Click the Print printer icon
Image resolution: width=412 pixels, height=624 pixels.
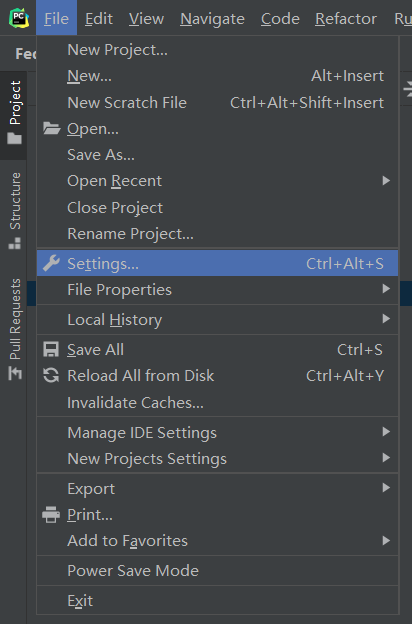(x=51, y=515)
